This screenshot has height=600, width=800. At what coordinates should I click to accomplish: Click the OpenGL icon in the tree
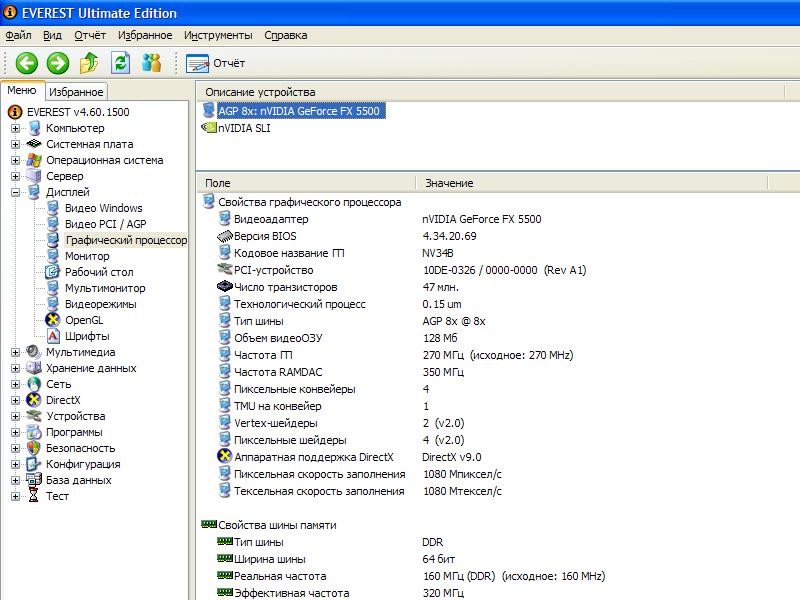53,320
